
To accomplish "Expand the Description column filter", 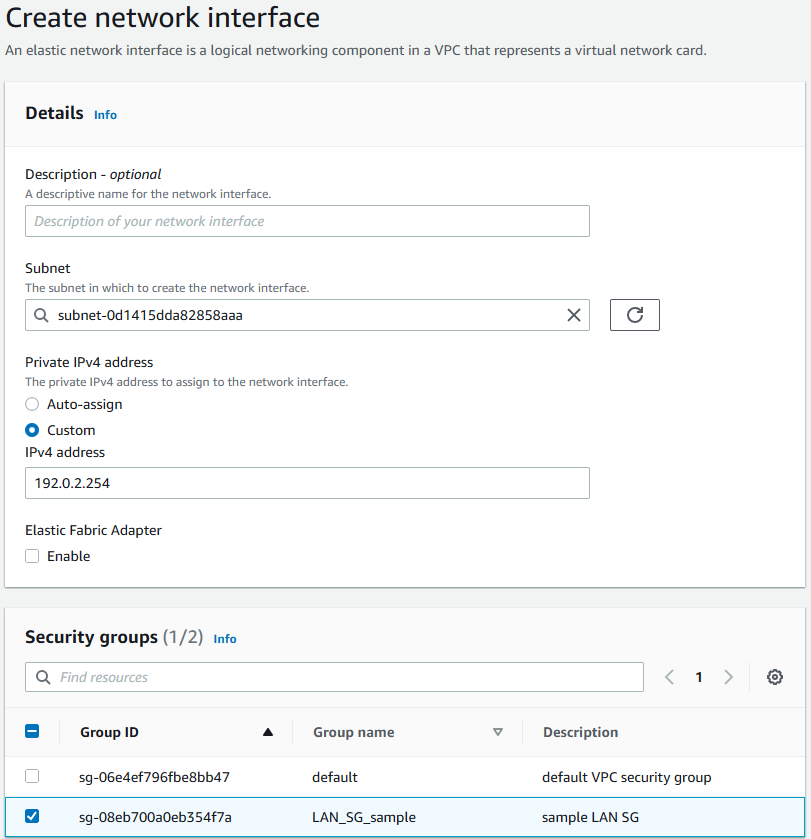I will [580, 732].
